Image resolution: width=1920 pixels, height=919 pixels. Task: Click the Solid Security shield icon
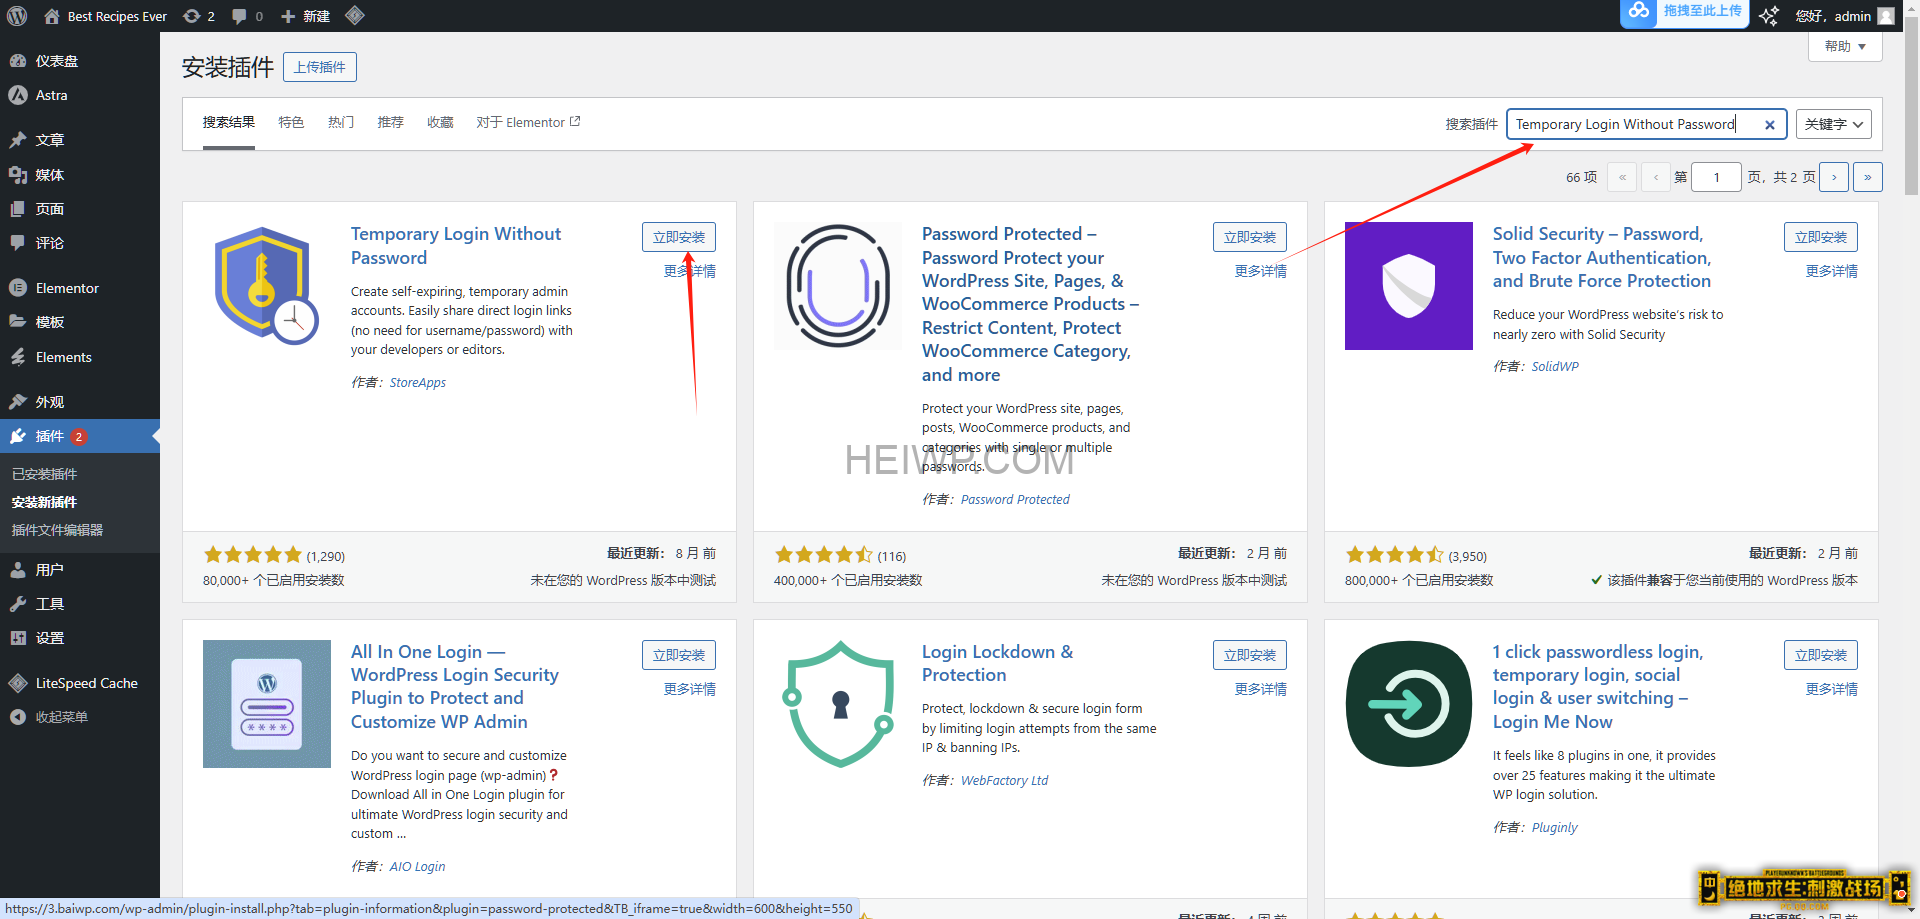click(x=1409, y=286)
